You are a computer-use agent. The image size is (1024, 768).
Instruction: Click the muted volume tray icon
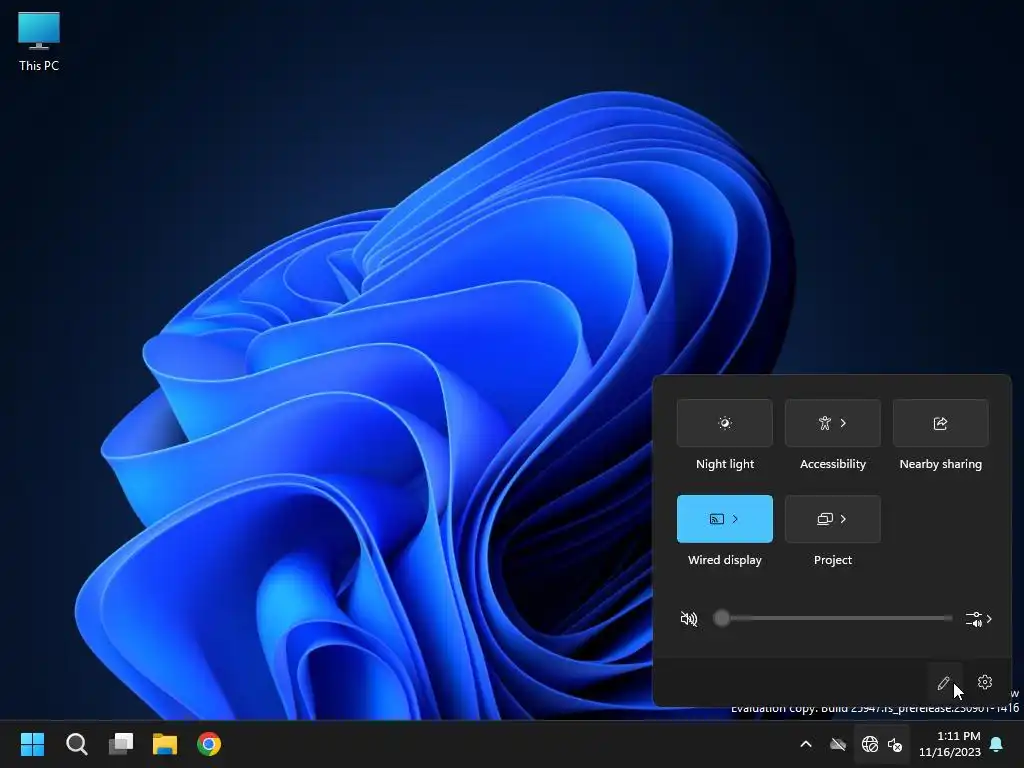[895, 744]
